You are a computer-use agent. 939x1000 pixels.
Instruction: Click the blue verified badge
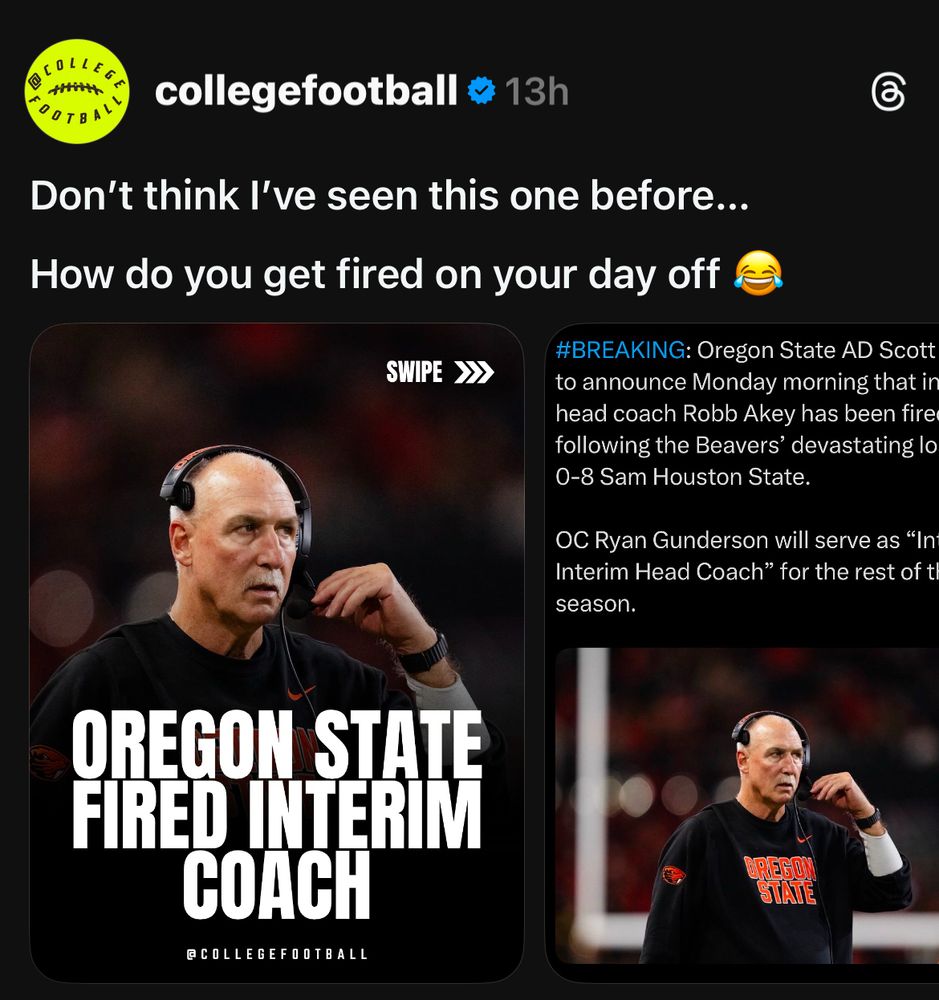(x=482, y=92)
